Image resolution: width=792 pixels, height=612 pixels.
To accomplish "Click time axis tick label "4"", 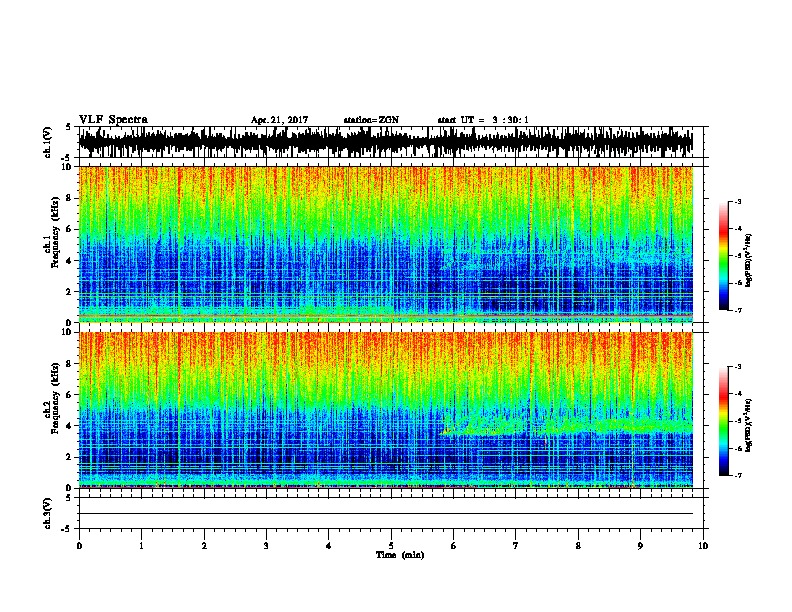I will tap(329, 546).
